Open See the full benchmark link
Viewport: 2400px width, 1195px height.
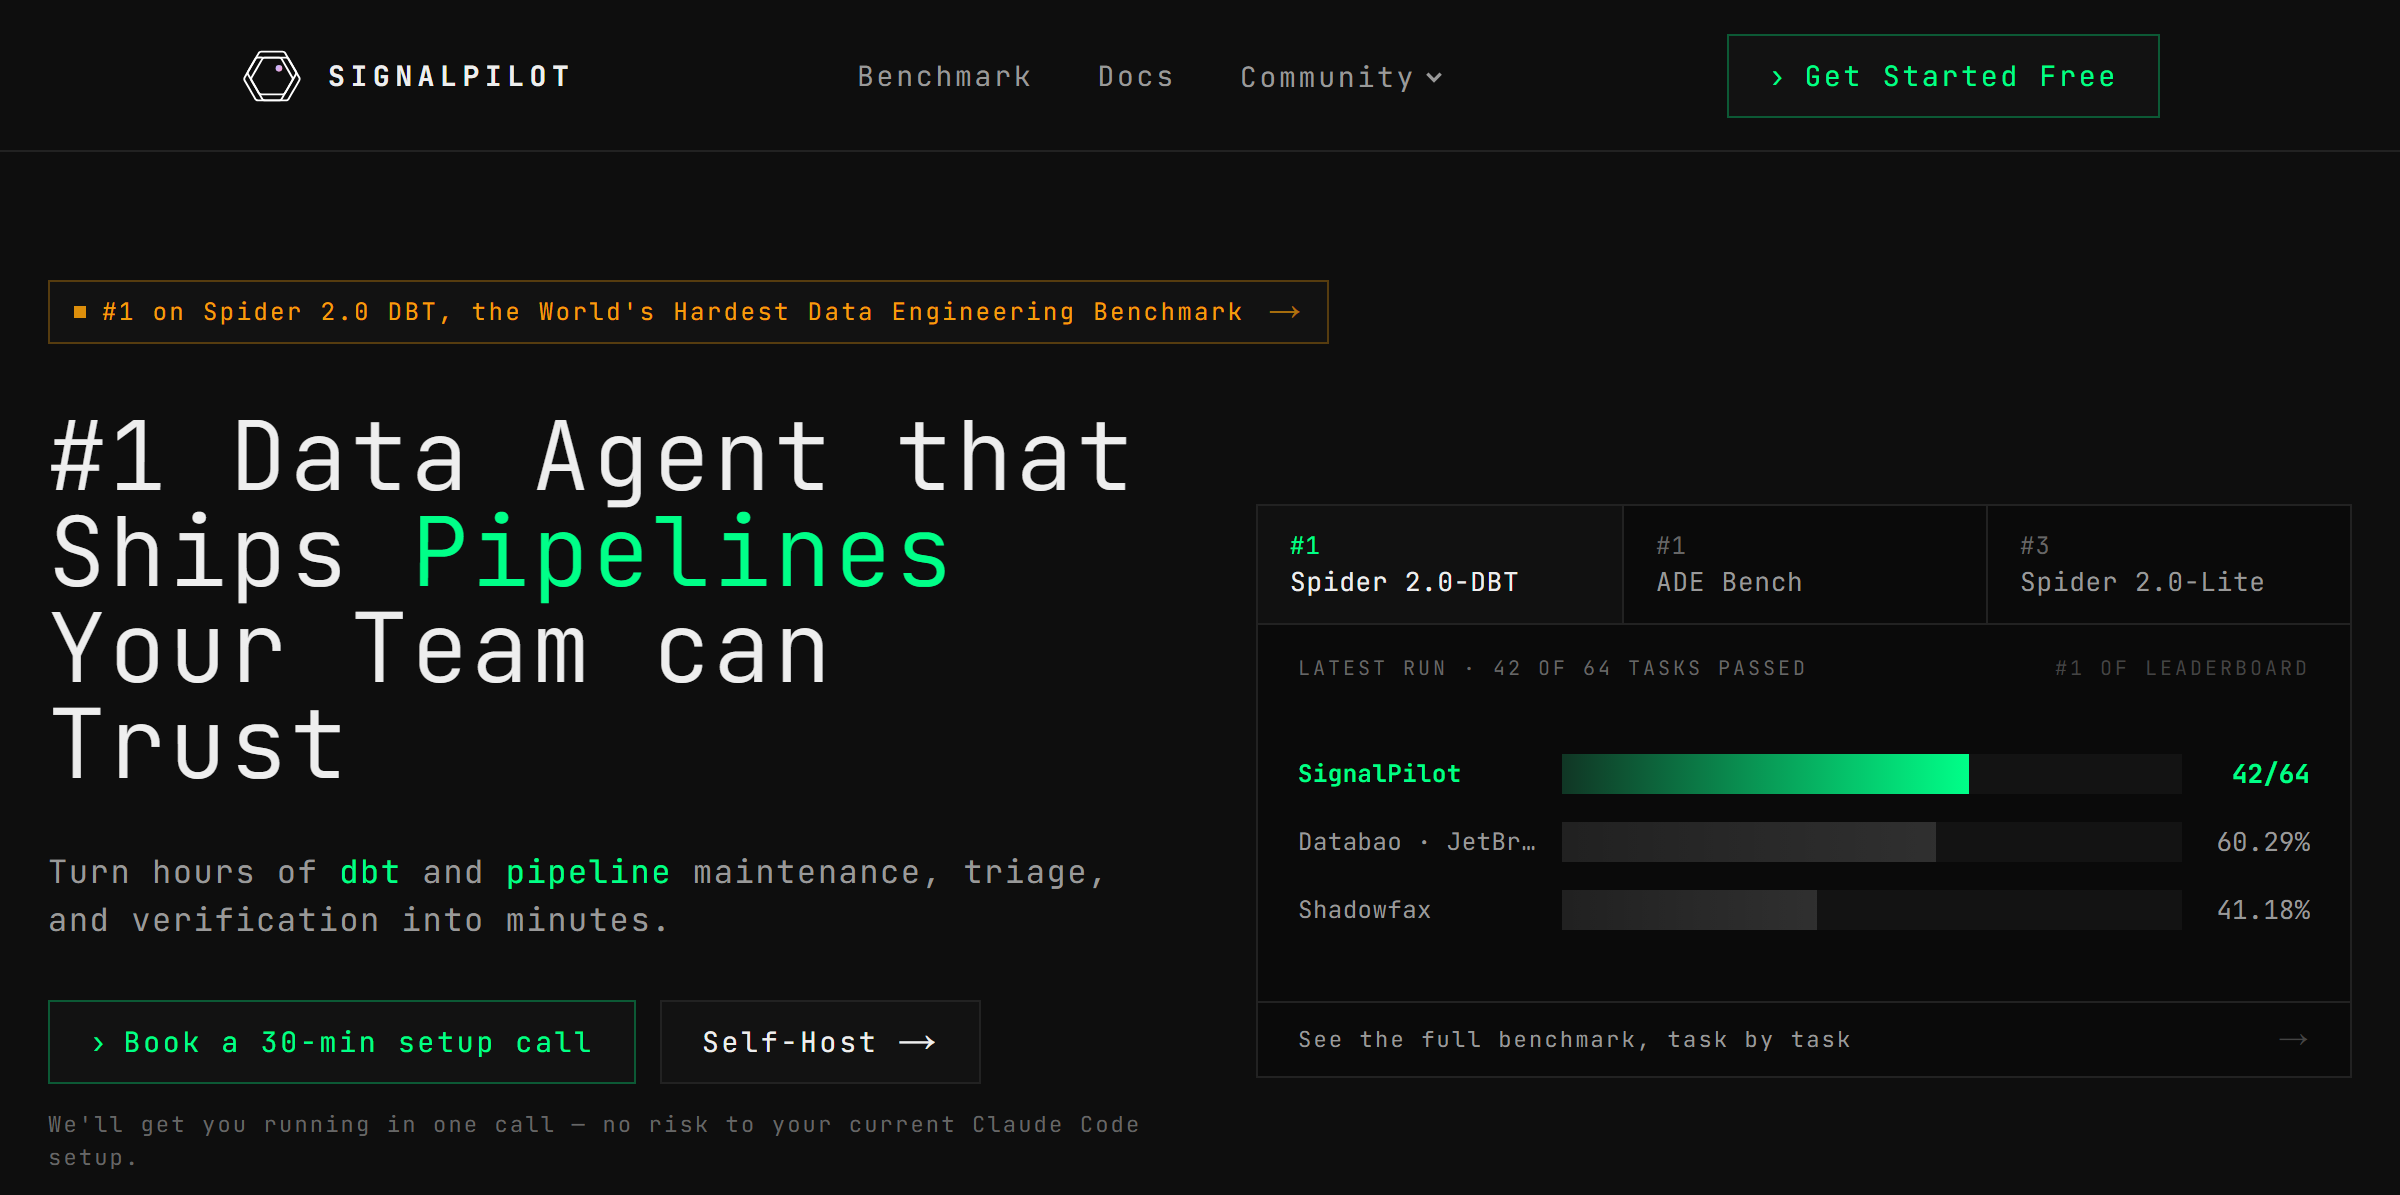click(1803, 1040)
